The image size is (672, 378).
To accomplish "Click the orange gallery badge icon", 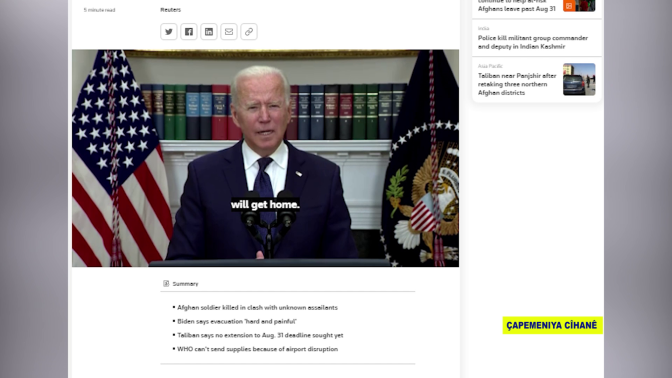I will pos(569,6).
